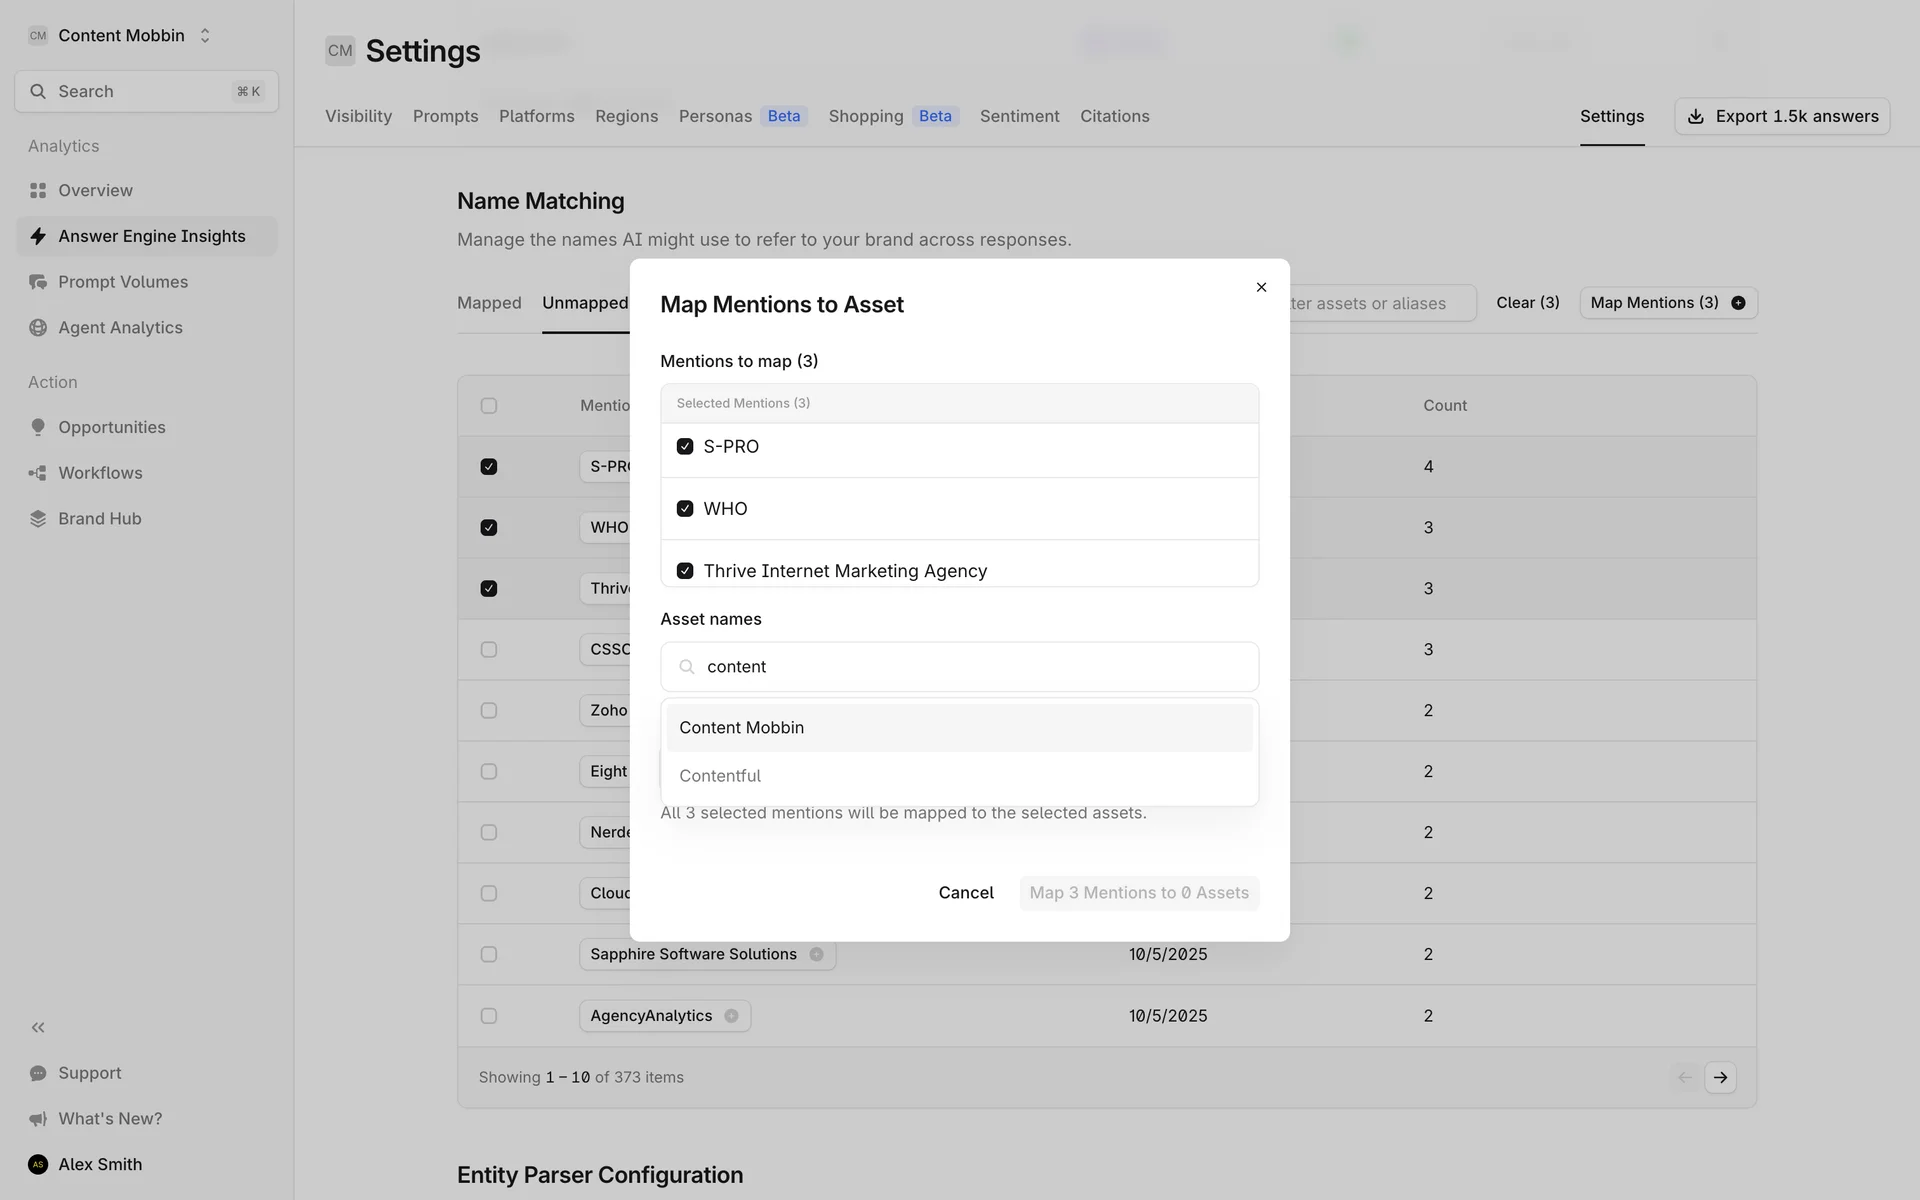Click the Overview grid icon

(x=38, y=190)
